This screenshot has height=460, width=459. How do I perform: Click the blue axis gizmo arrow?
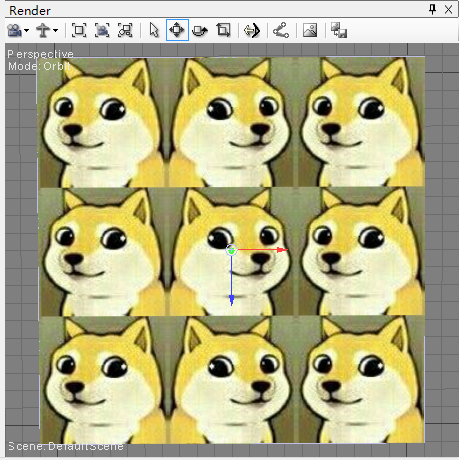pos(231,300)
